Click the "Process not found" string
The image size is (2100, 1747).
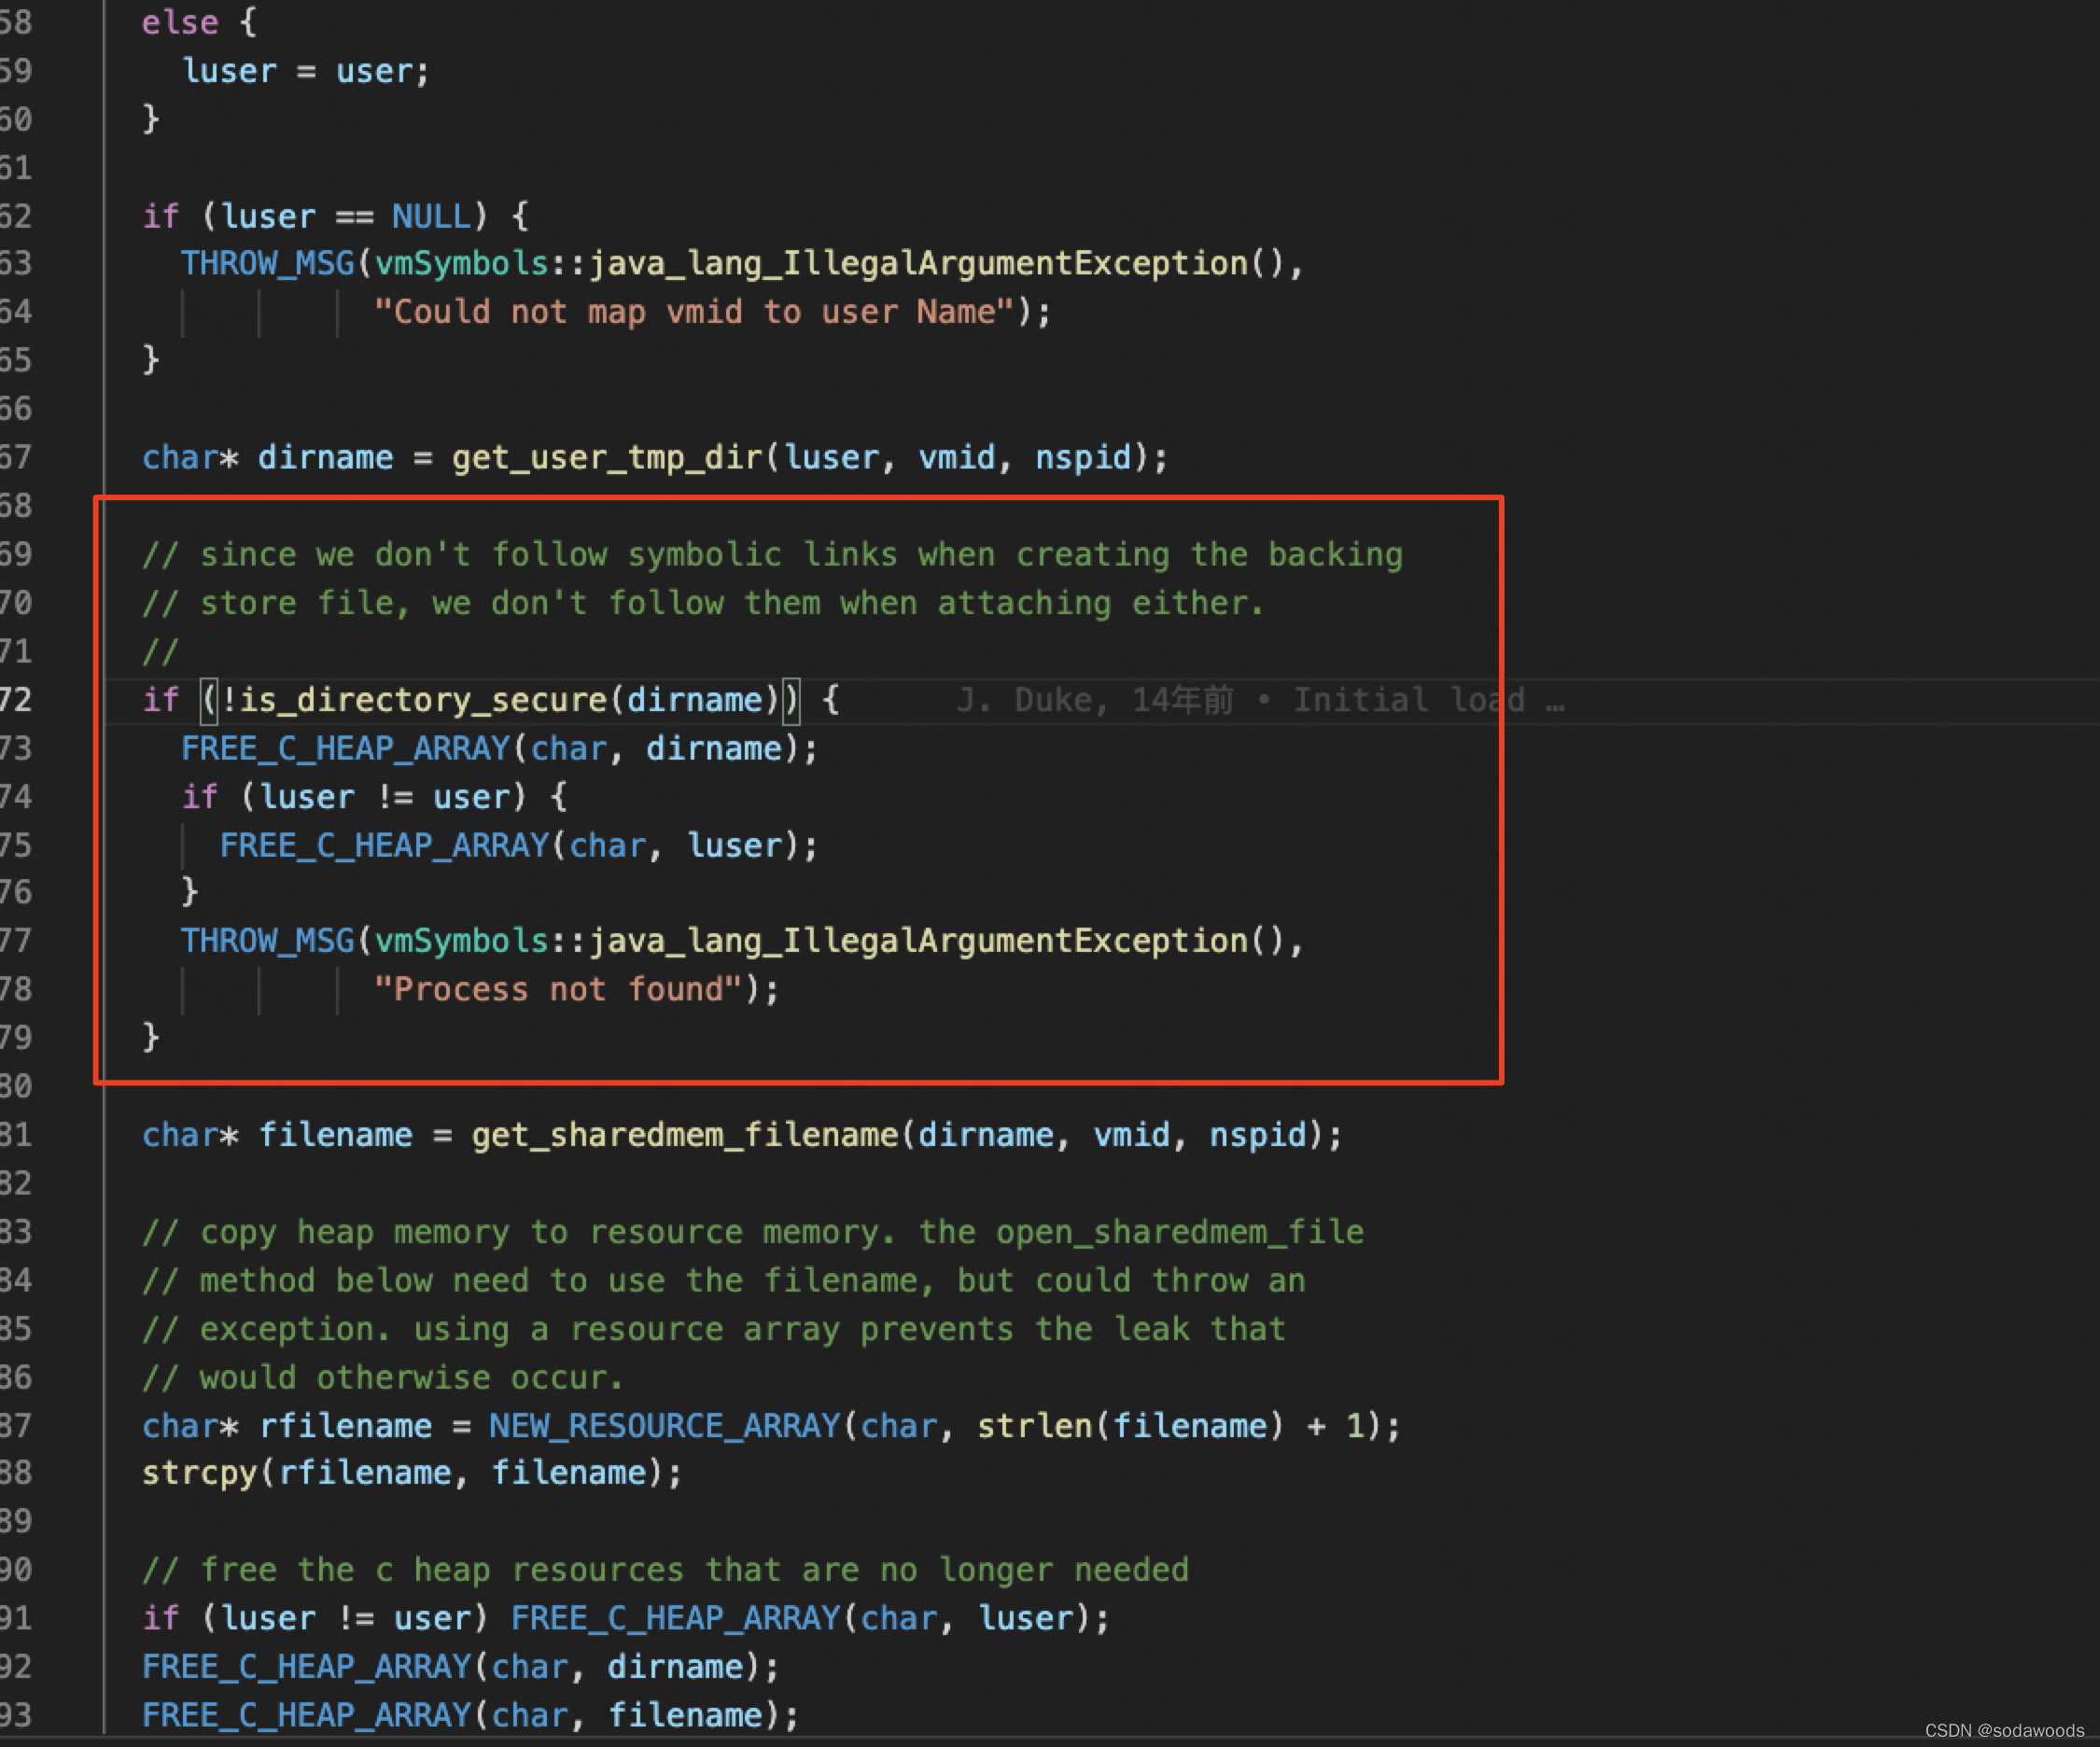point(559,990)
